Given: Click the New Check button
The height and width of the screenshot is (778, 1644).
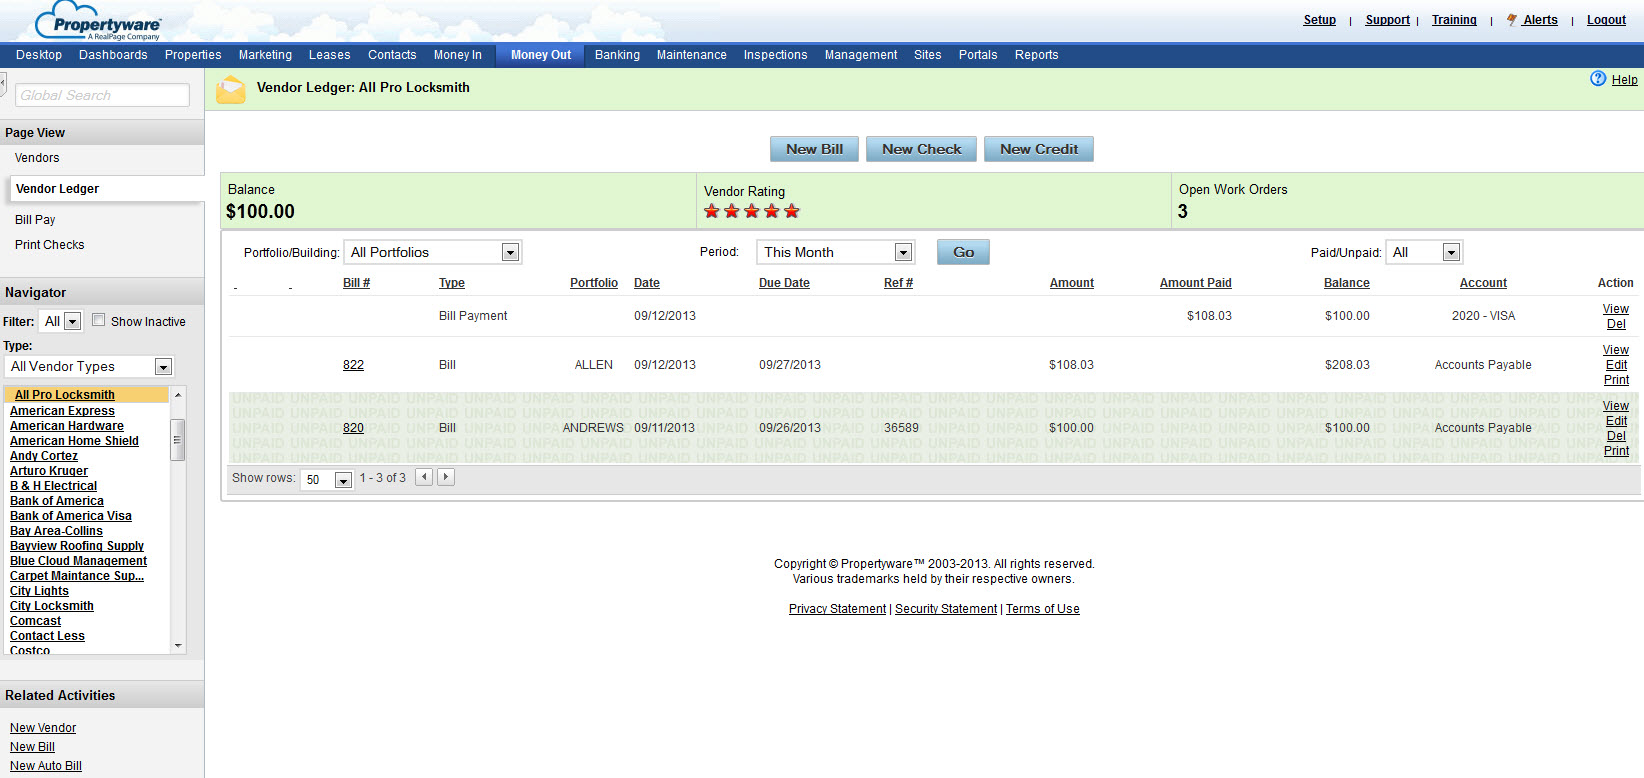Looking at the screenshot, I should 921,149.
